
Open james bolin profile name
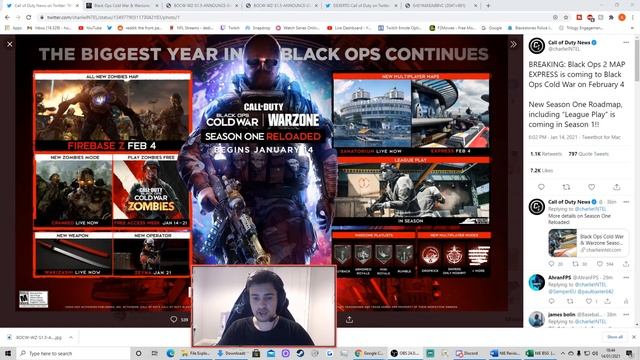click(562, 314)
